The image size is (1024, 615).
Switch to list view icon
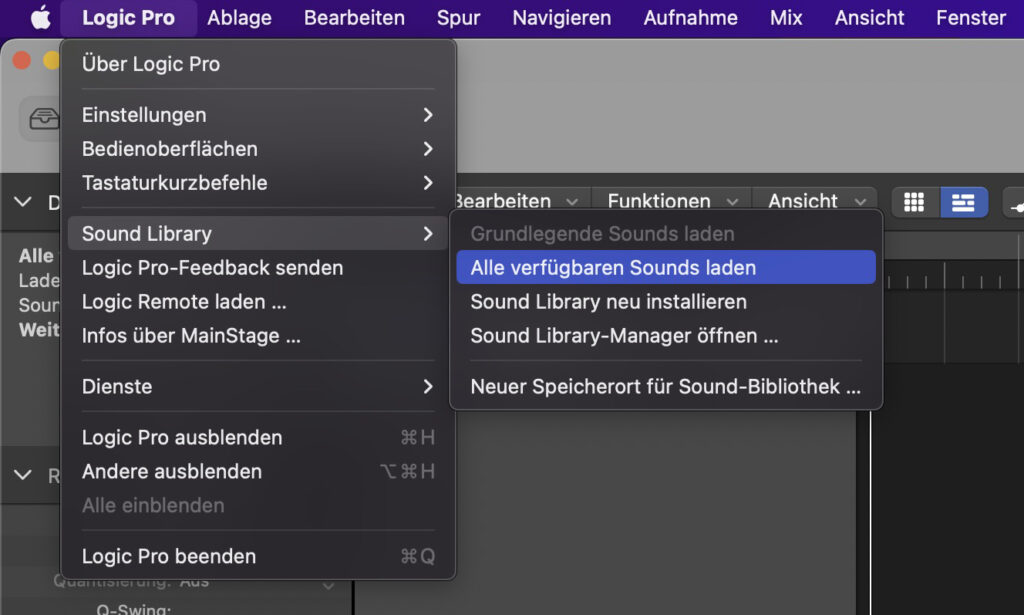pos(963,202)
